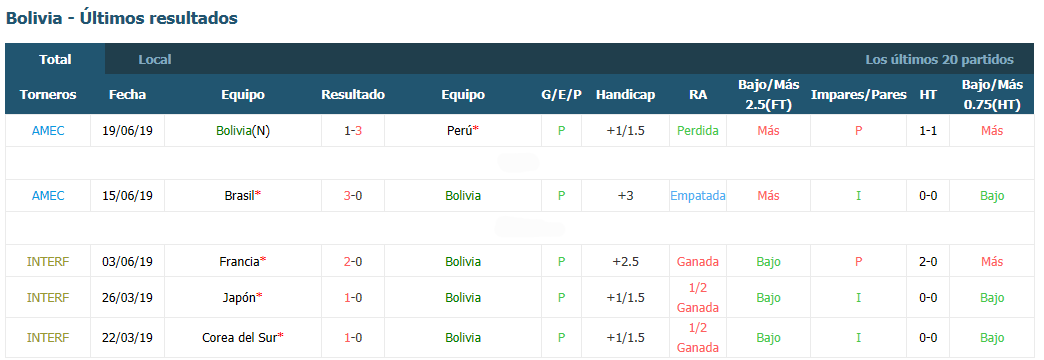This screenshot has width=1044, height=360.
Task: Switch to the Local tab
Action: tap(154, 59)
